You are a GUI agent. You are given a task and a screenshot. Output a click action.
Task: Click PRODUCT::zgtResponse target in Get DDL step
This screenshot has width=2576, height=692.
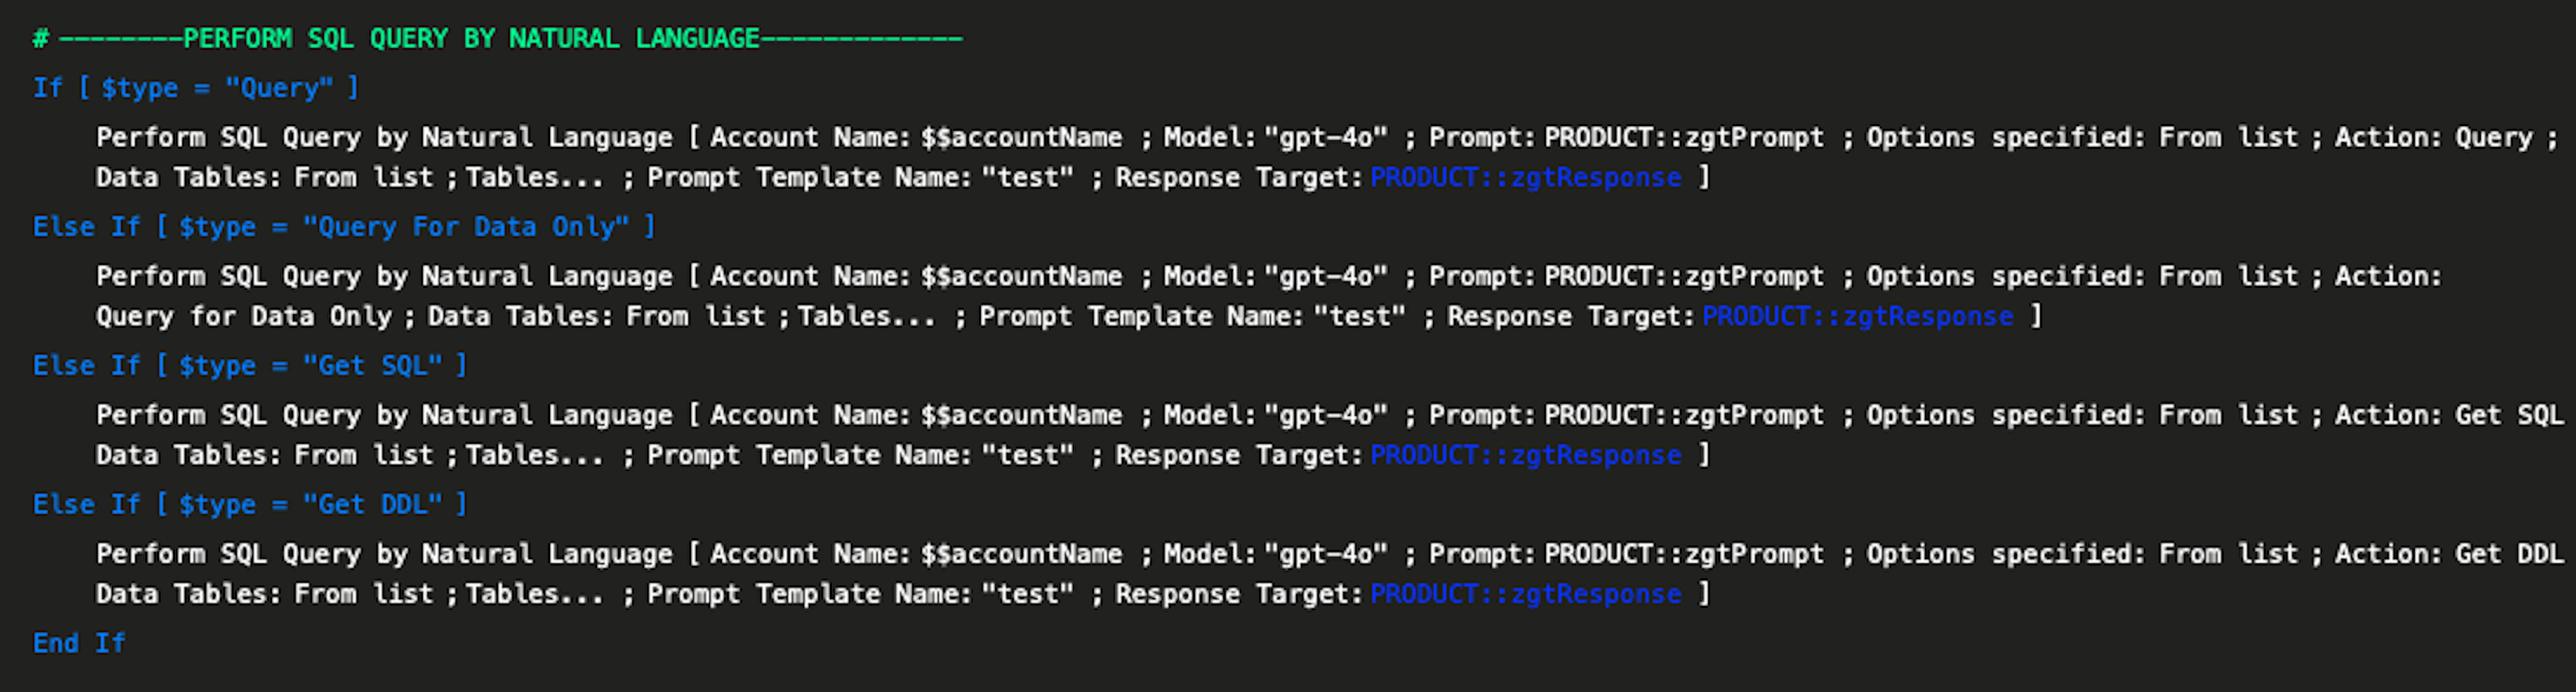(x=1526, y=595)
